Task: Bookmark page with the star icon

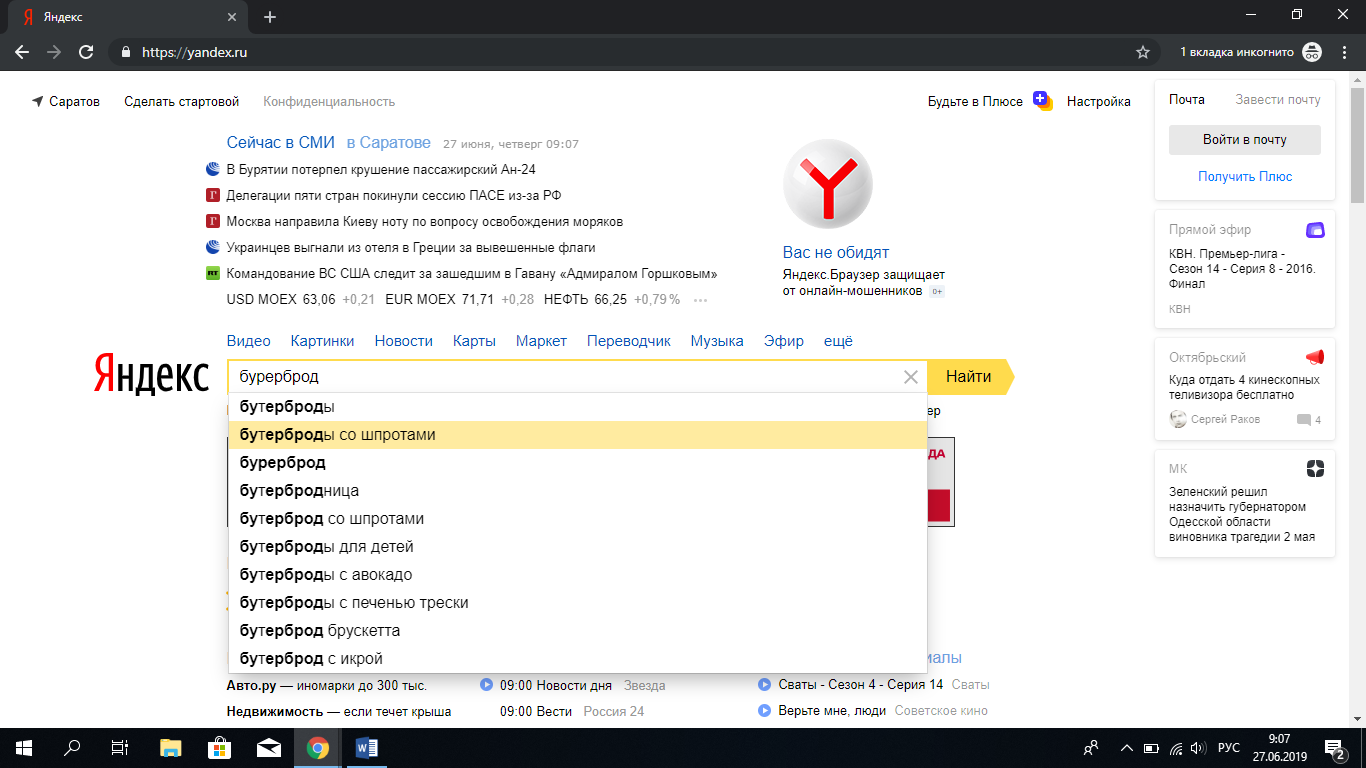Action: tap(1143, 52)
